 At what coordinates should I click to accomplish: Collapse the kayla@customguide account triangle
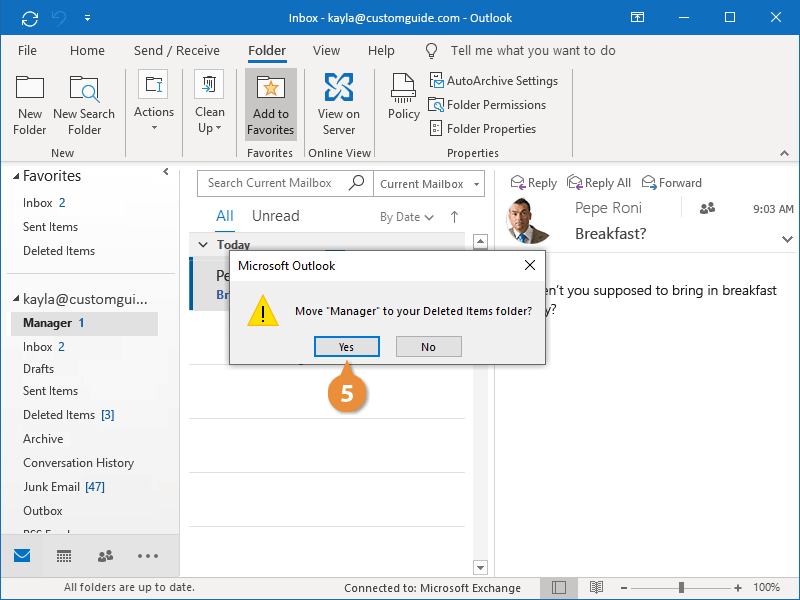(16, 298)
